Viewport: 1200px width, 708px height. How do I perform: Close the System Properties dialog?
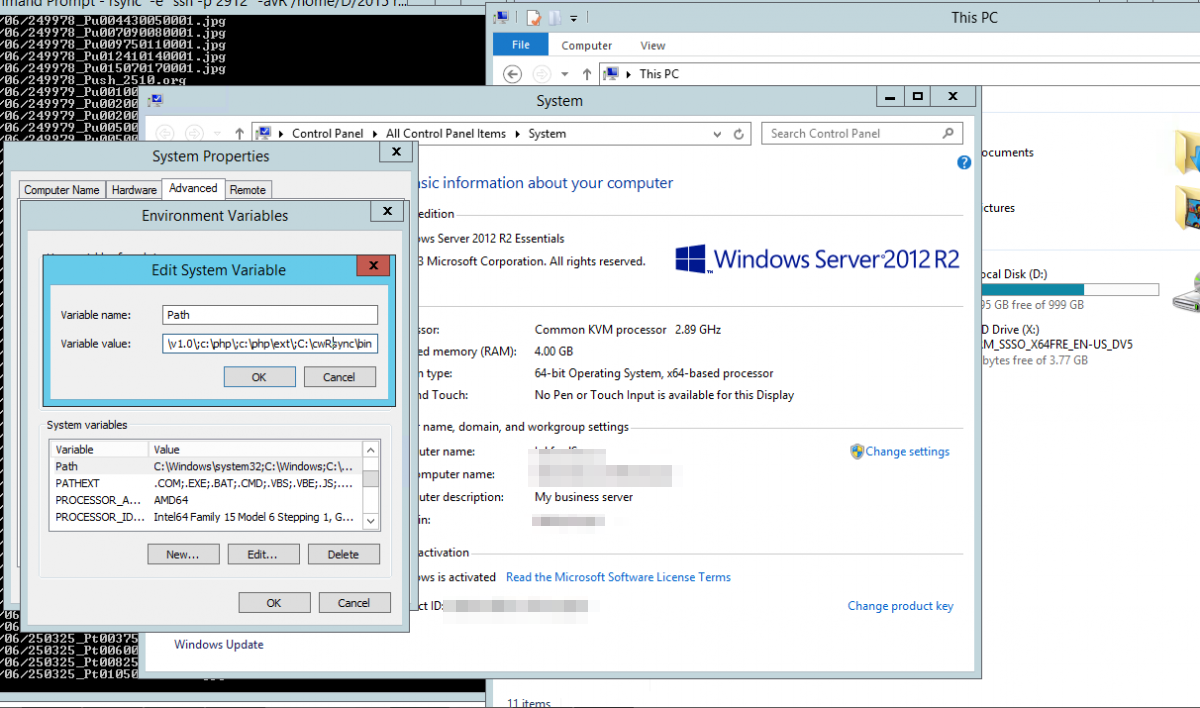(396, 152)
